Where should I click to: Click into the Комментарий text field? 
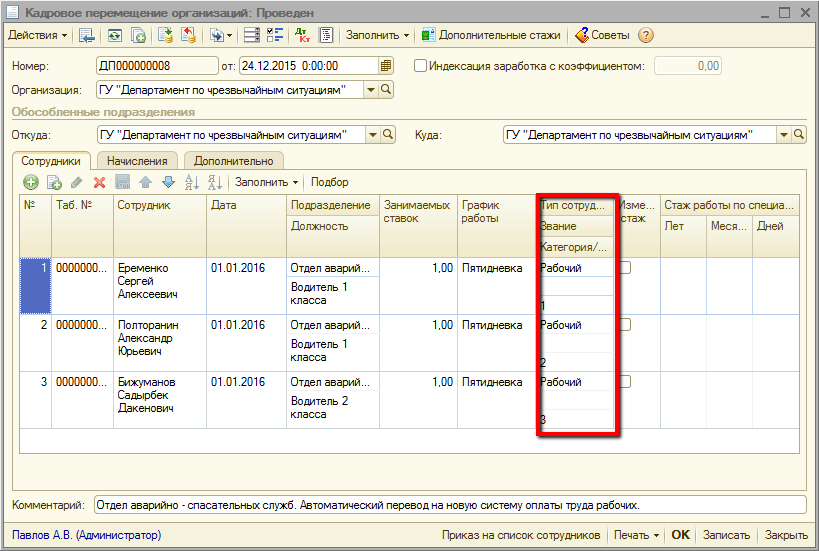[449, 505]
